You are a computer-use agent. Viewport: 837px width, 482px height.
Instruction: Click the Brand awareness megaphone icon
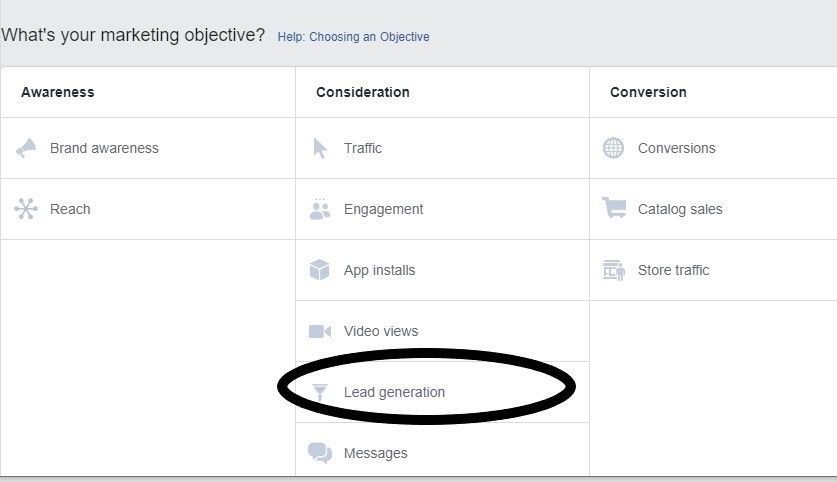point(26,148)
